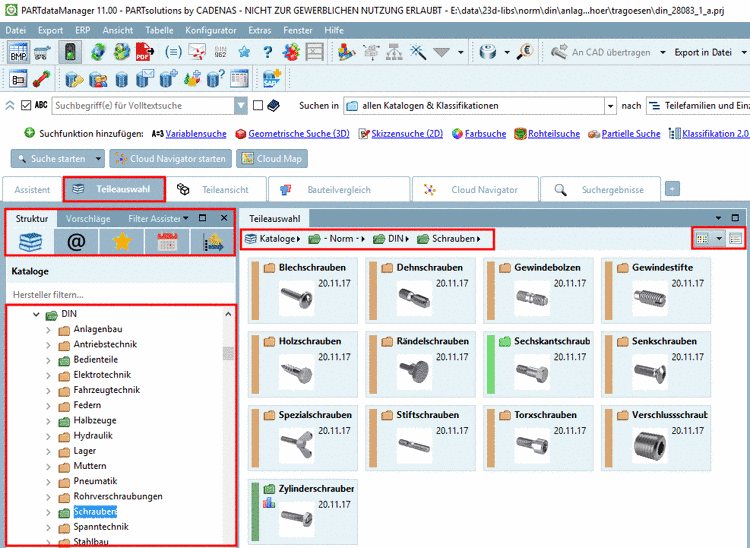Click the Variablensuche link

pyautogui.click(x=196, y=134)
